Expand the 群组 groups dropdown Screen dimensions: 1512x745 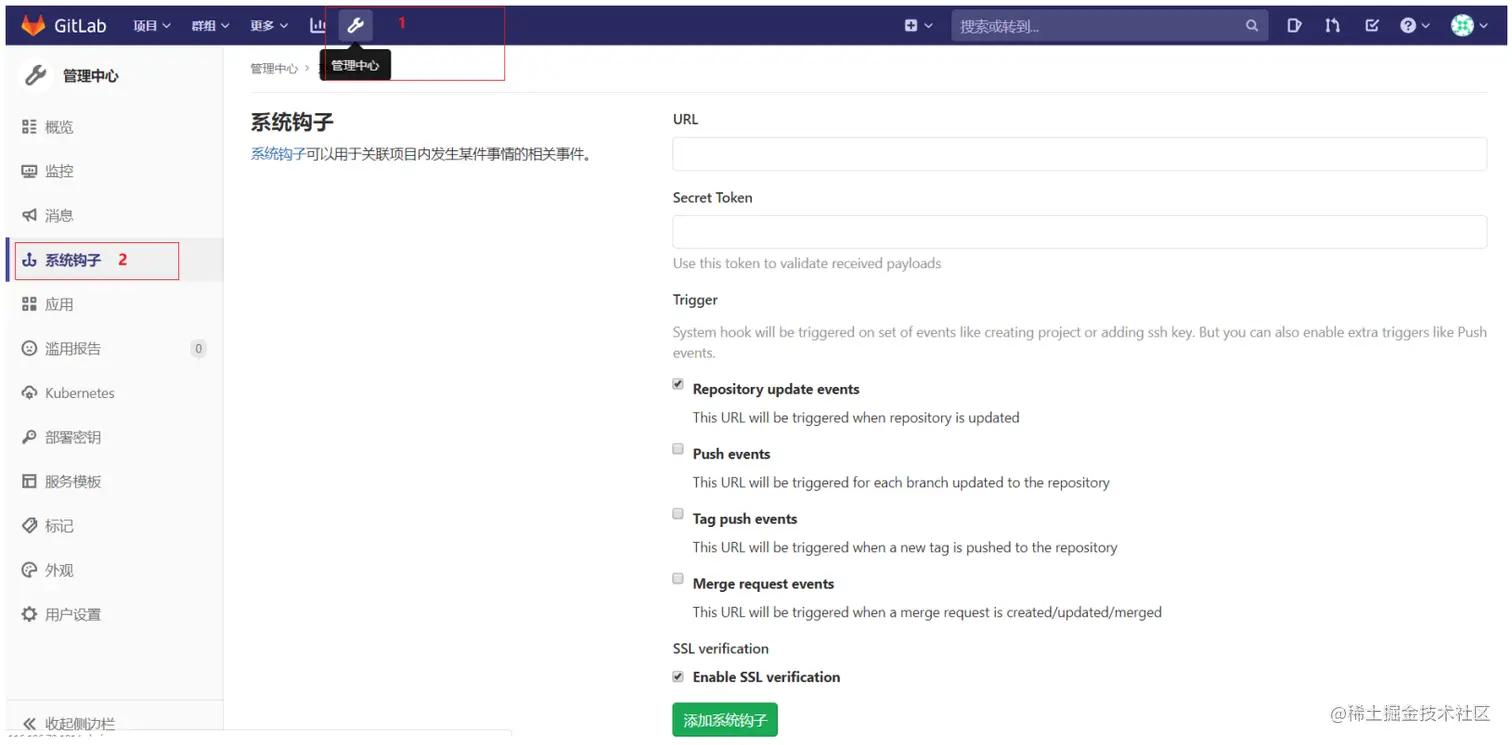(x=211, y=26)
